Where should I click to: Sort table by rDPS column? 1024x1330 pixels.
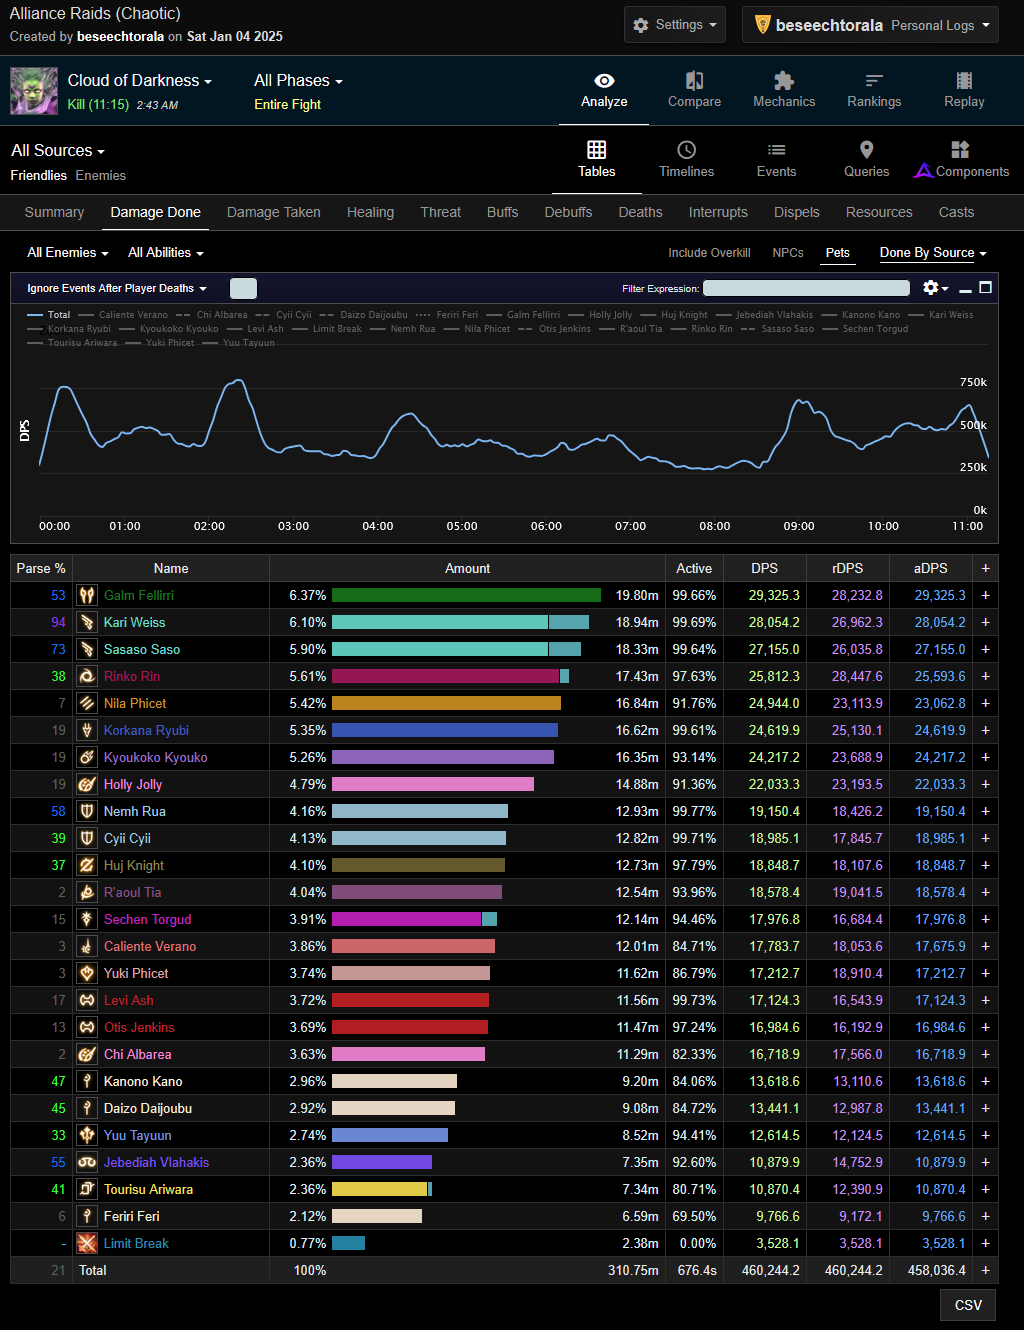pos(847,568)
